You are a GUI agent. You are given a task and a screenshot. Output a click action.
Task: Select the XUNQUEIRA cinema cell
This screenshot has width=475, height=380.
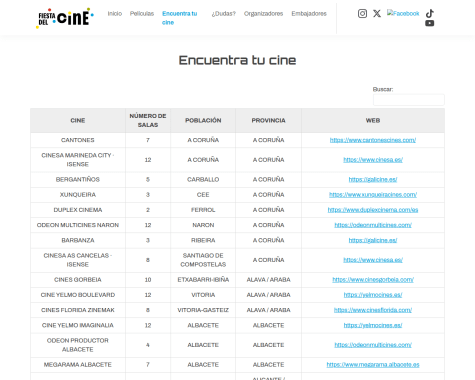click(78, 195)
